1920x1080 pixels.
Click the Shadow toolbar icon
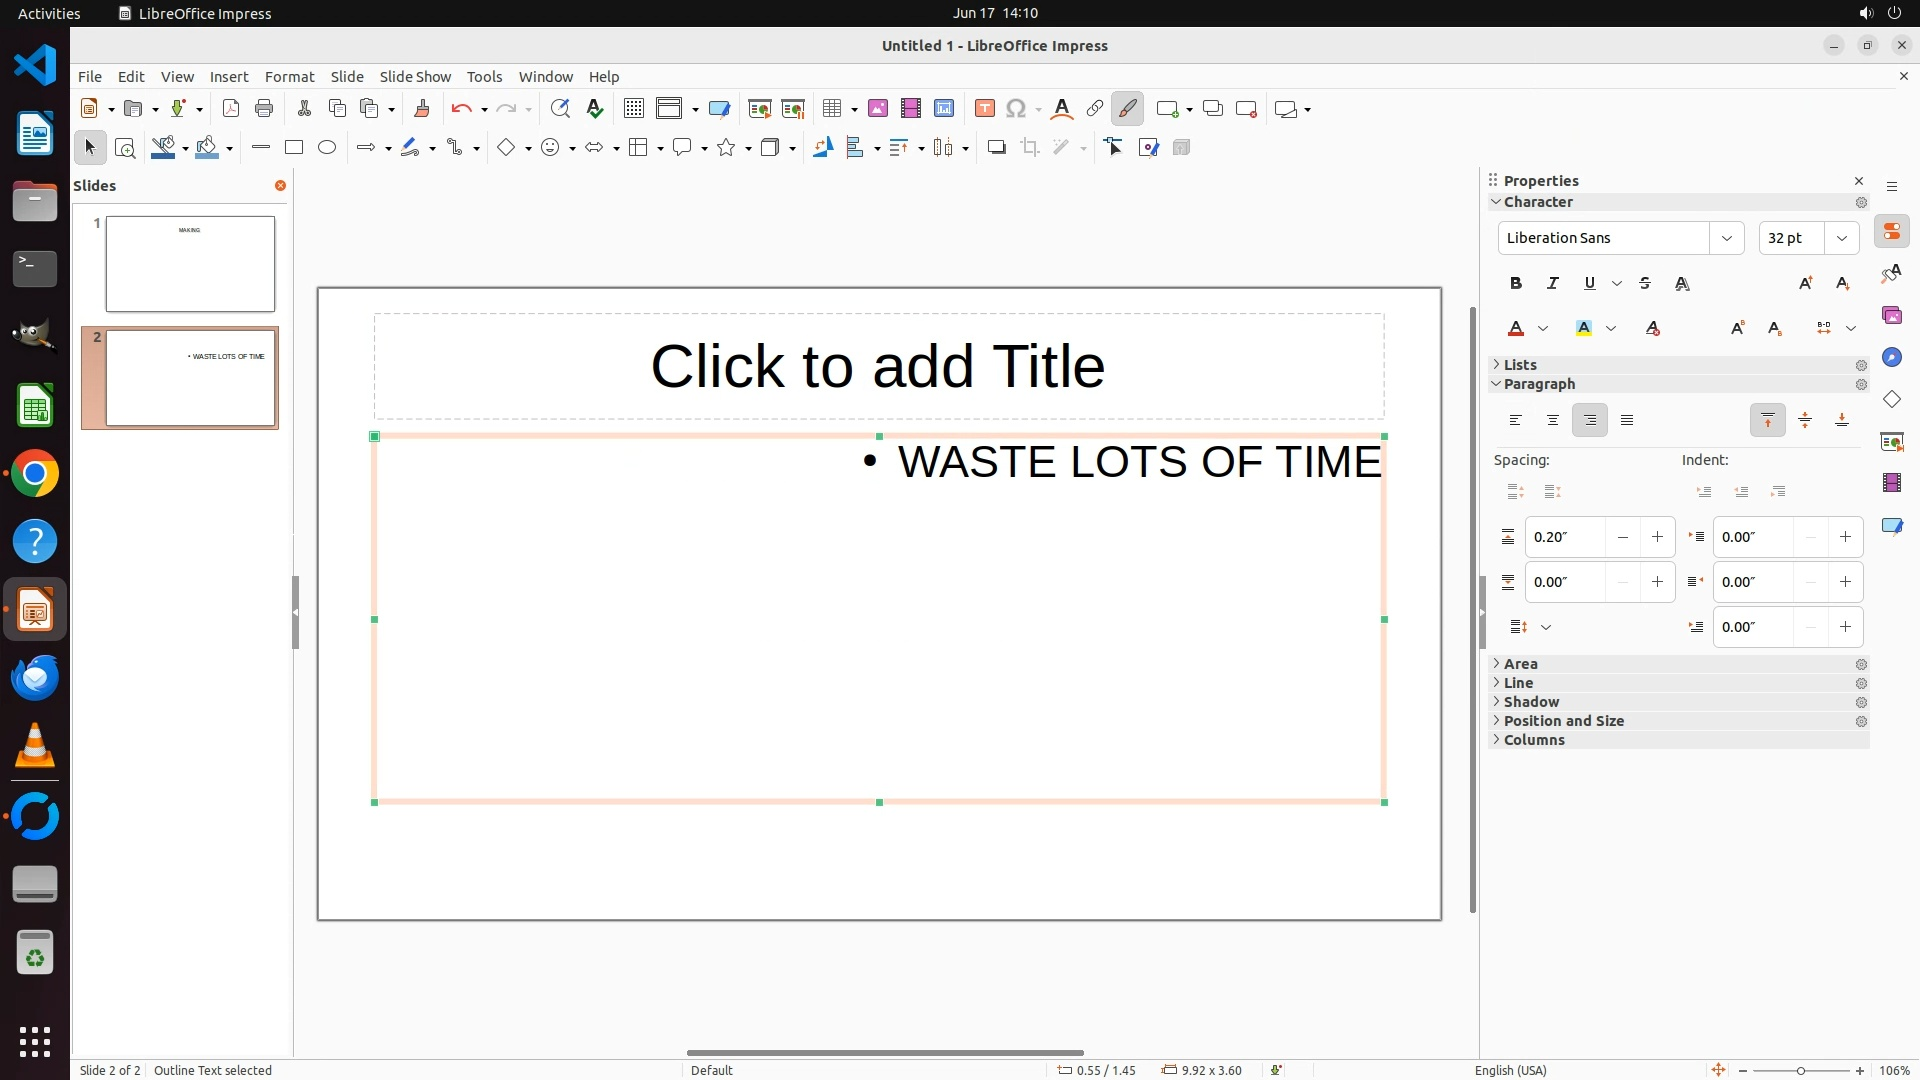click(996, 148)
